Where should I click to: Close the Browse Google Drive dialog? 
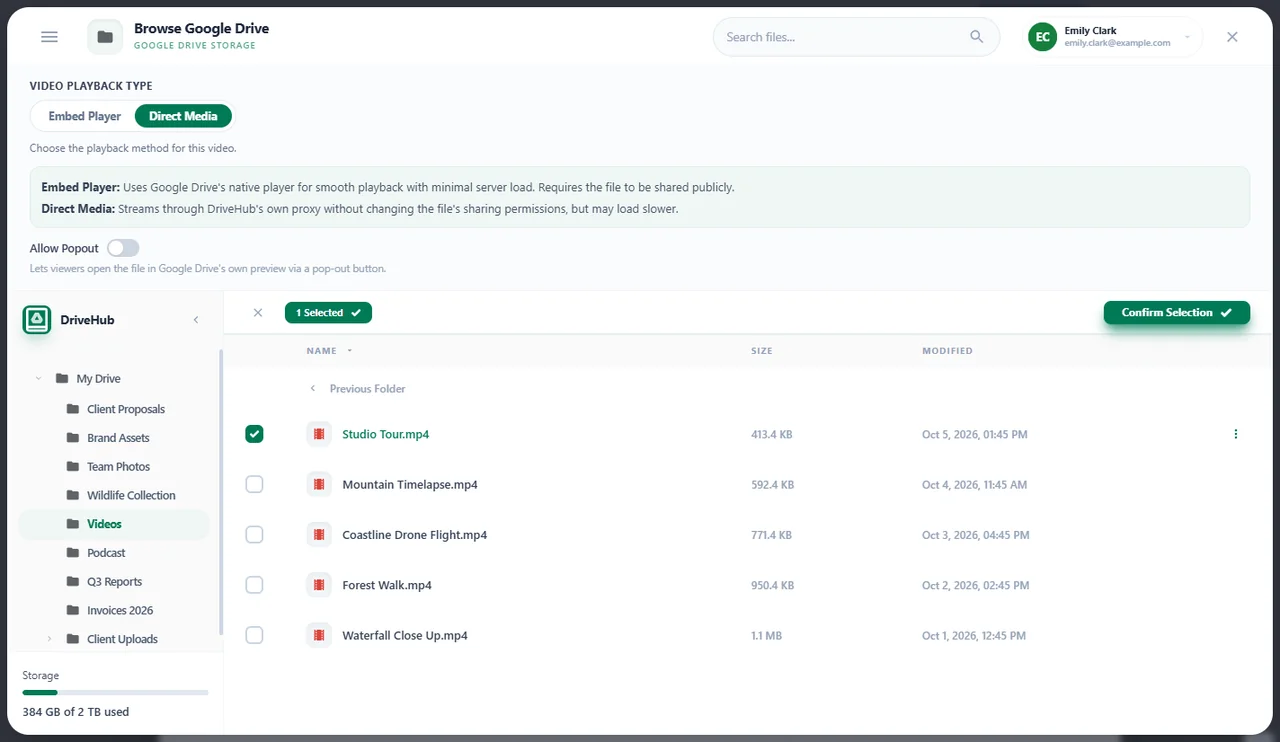1232,37
